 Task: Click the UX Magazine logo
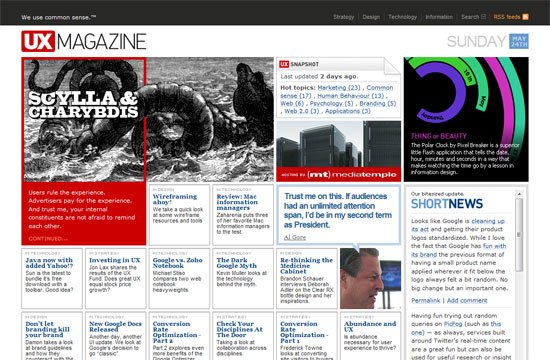coord(83,41)
